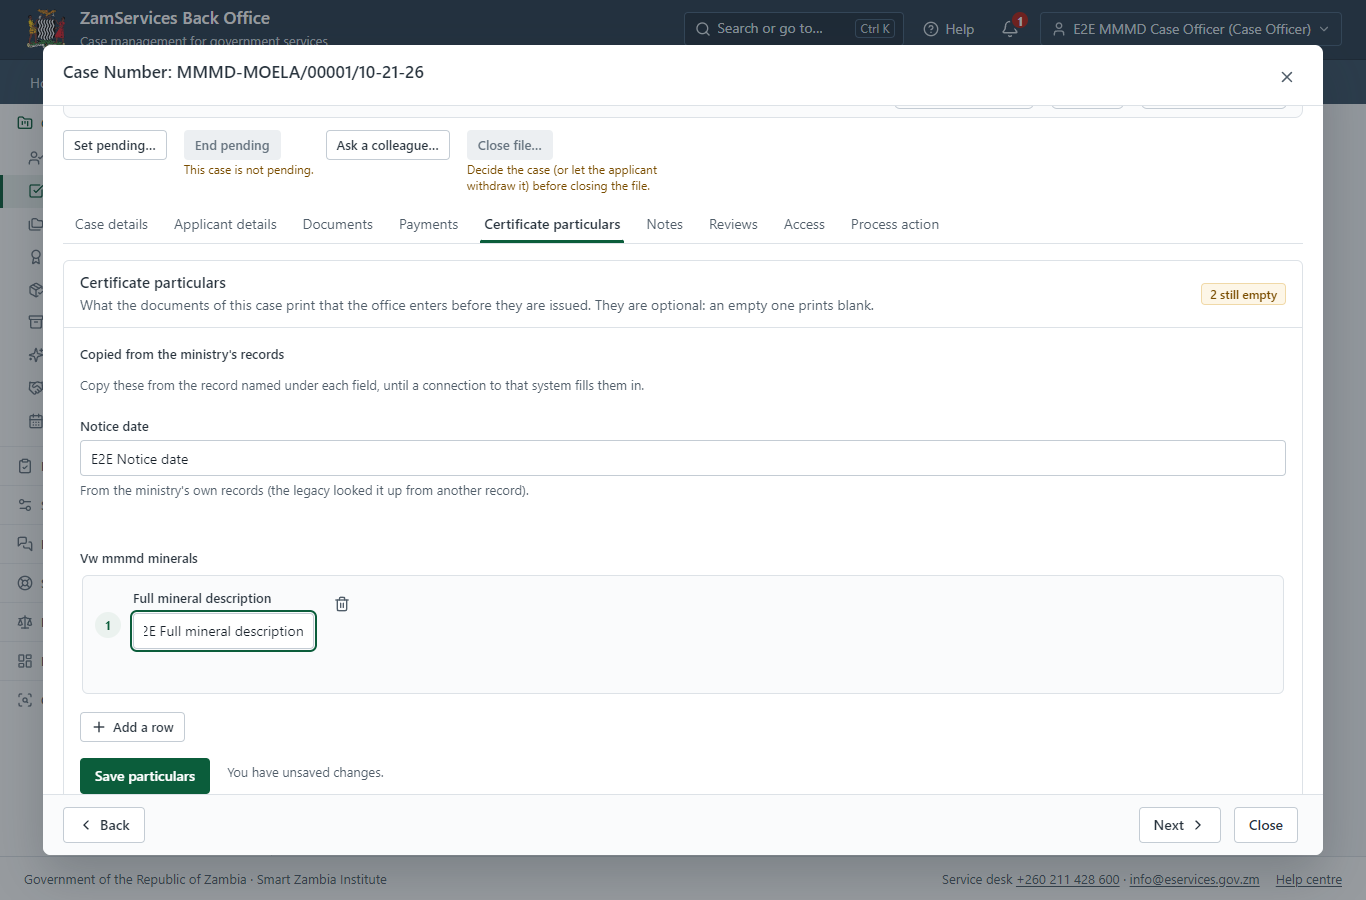Image resolution: width=1366 pixels, height=900 pixels.
Task: Click the Zambia coat of arms logo
Action: [x=47, y=28]
